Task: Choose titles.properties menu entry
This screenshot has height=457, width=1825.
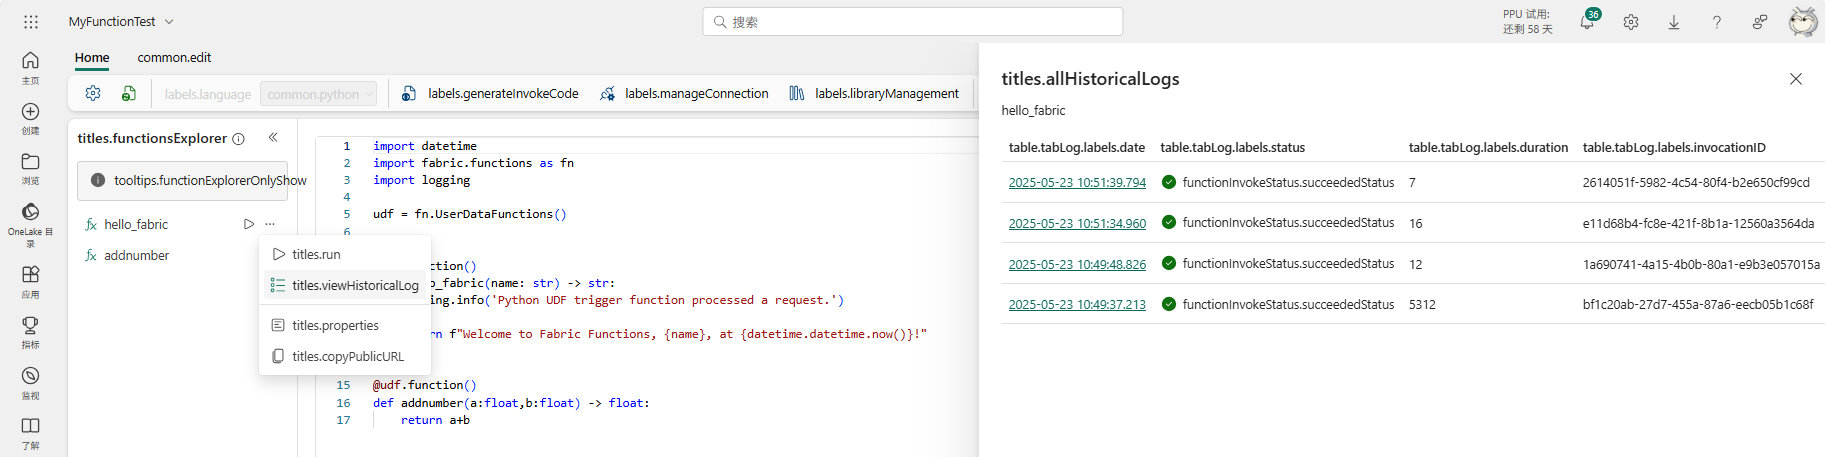Action: click(x=345, y=325)
